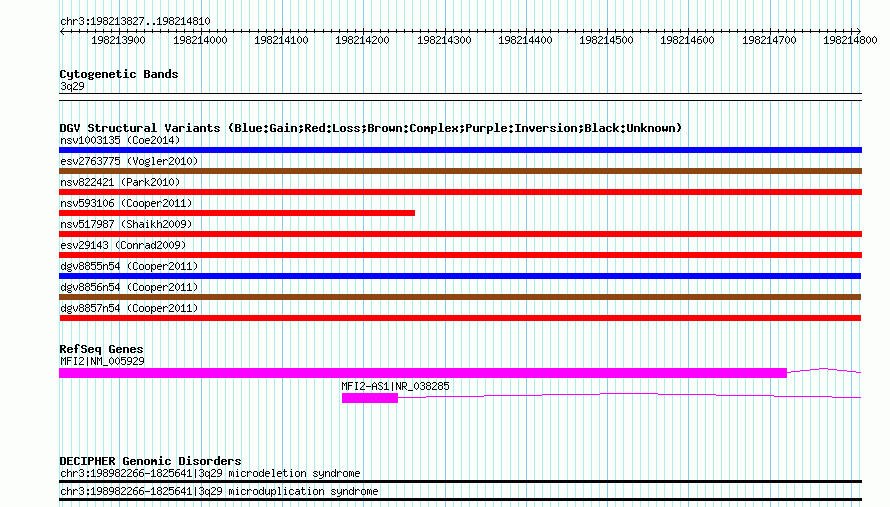Viewport: 890px width, 507px height.
Task: Select the 3q29 microduplication syndrome label
Action: coord(219,491)
